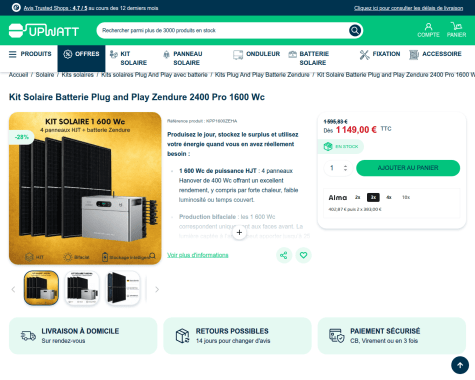
Task: Click previous thumbnail arrow
Action: [x=13, y=289]
